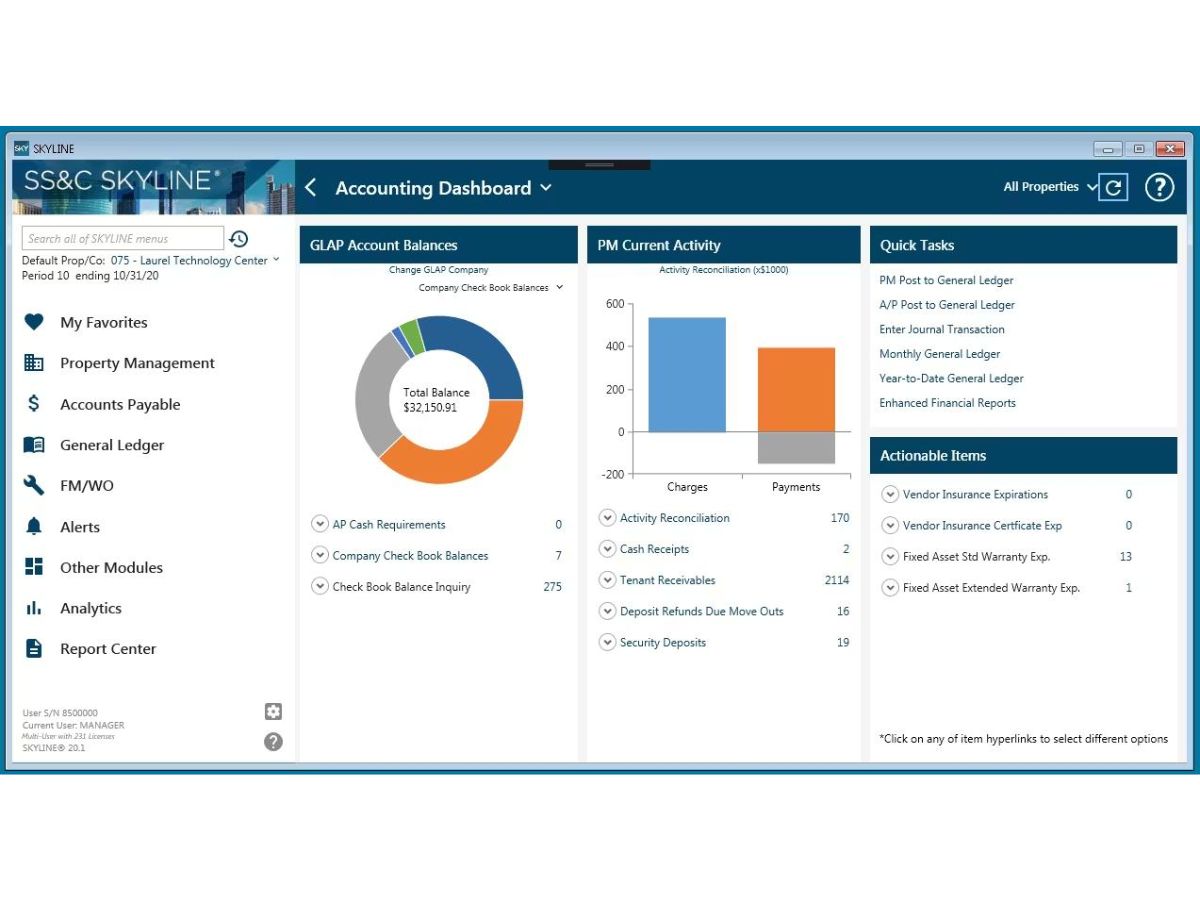Expand Check Book Balance Inquiry row

pos(320,586)
